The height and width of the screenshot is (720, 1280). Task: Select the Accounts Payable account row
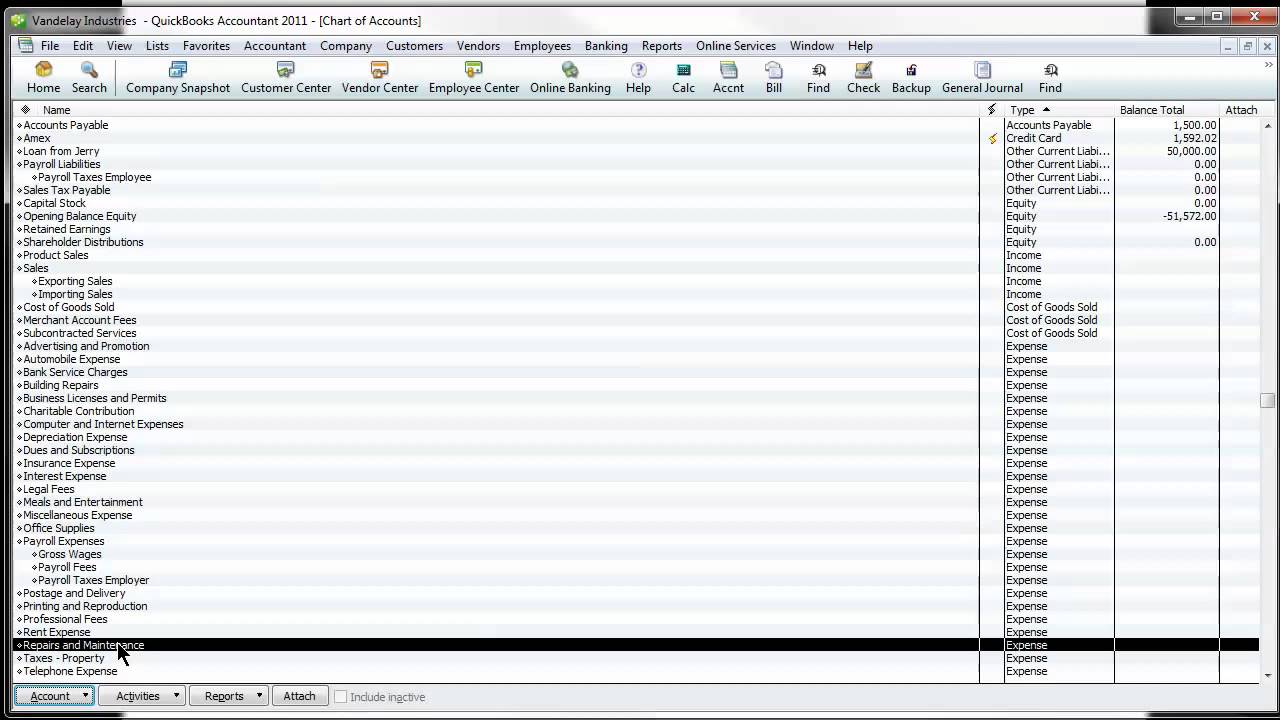pos(636,125)
